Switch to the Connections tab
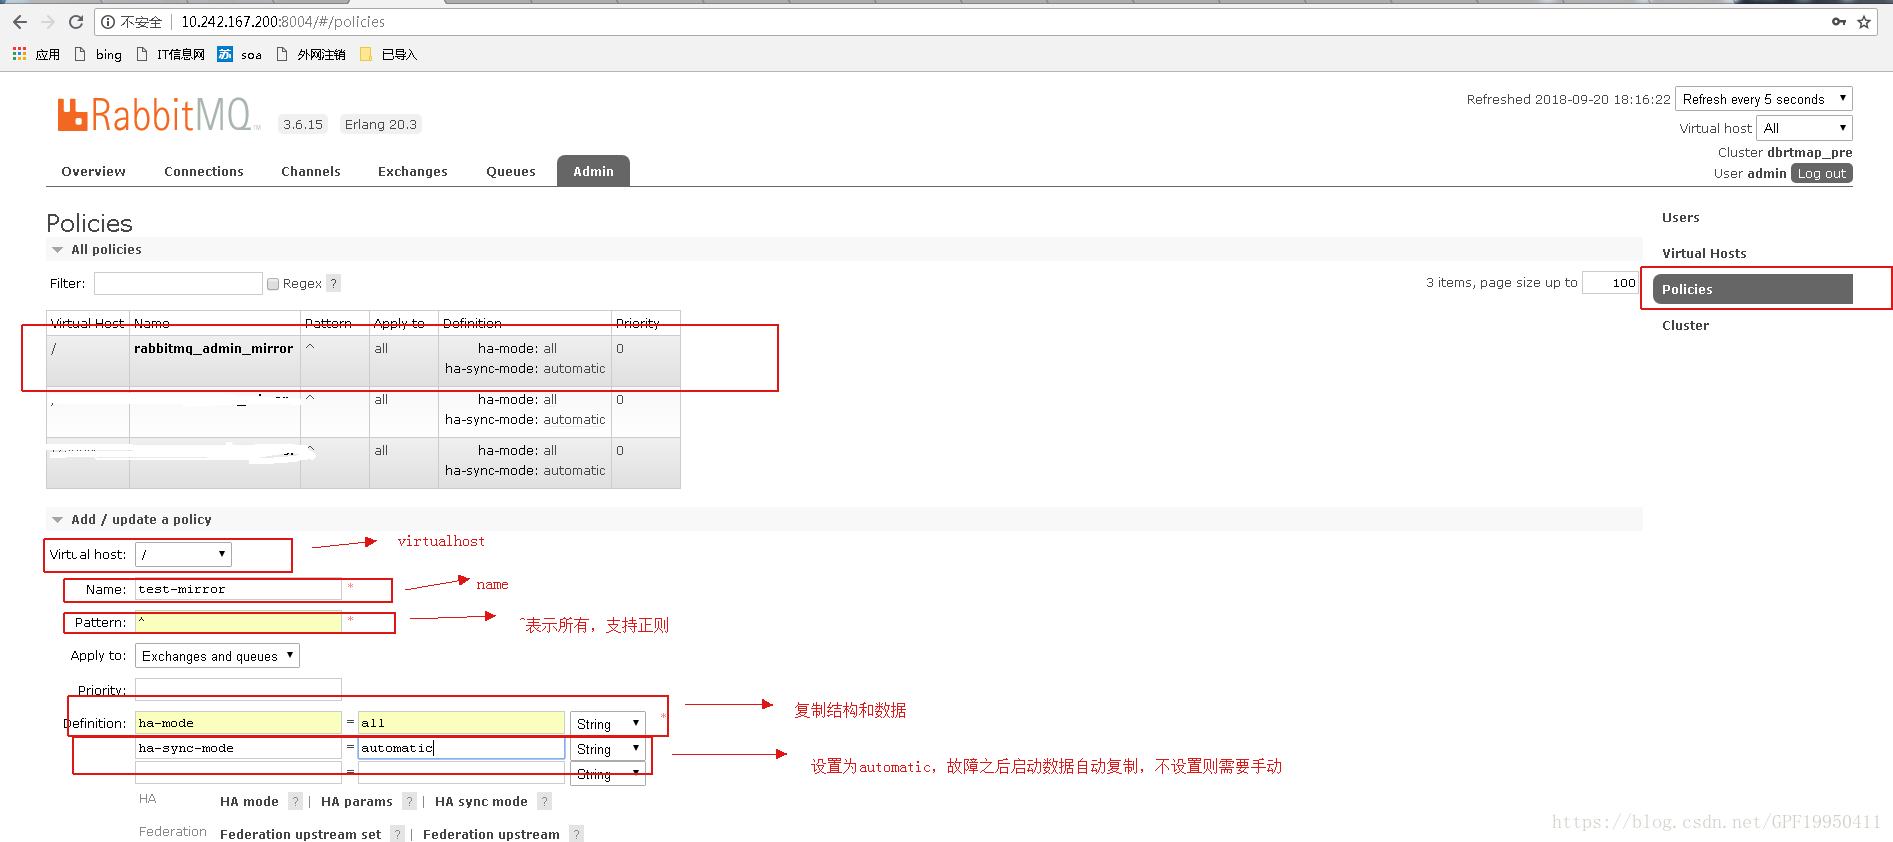 204,171
